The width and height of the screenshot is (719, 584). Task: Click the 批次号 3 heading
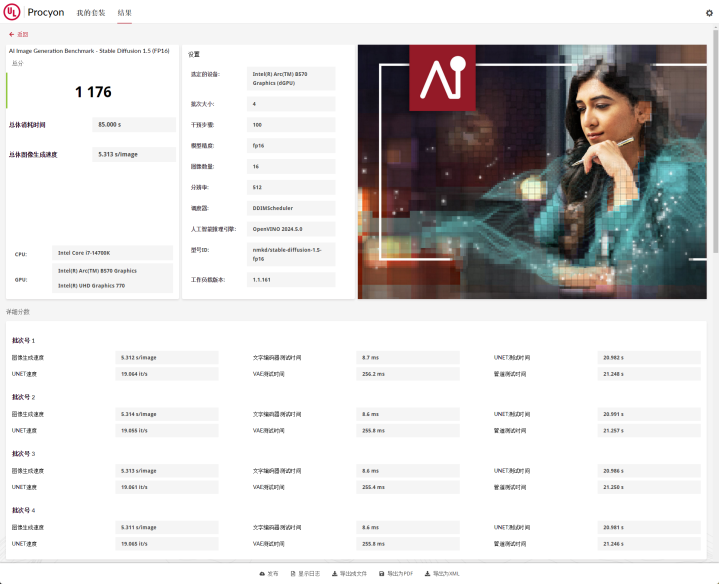click(x=23, y=454)
